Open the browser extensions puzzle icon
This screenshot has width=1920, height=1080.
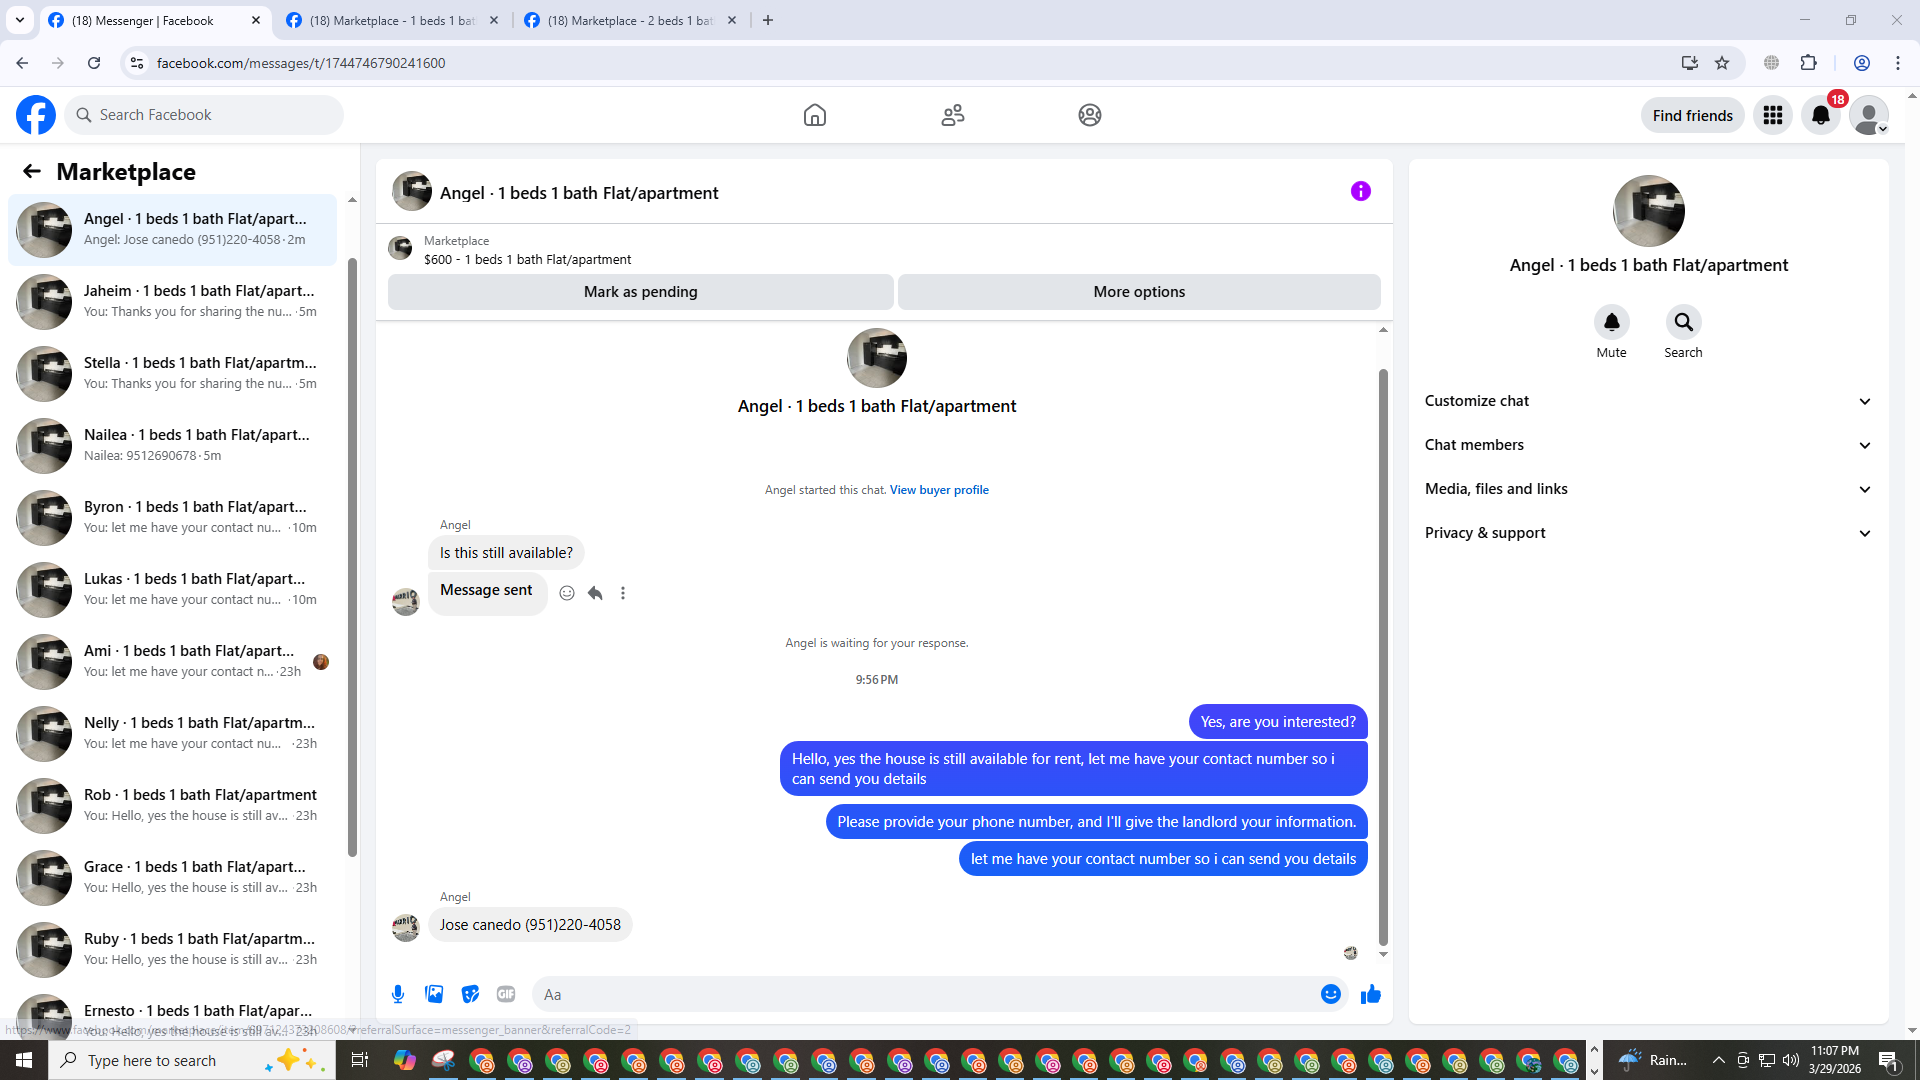[x=1809, y=63]
